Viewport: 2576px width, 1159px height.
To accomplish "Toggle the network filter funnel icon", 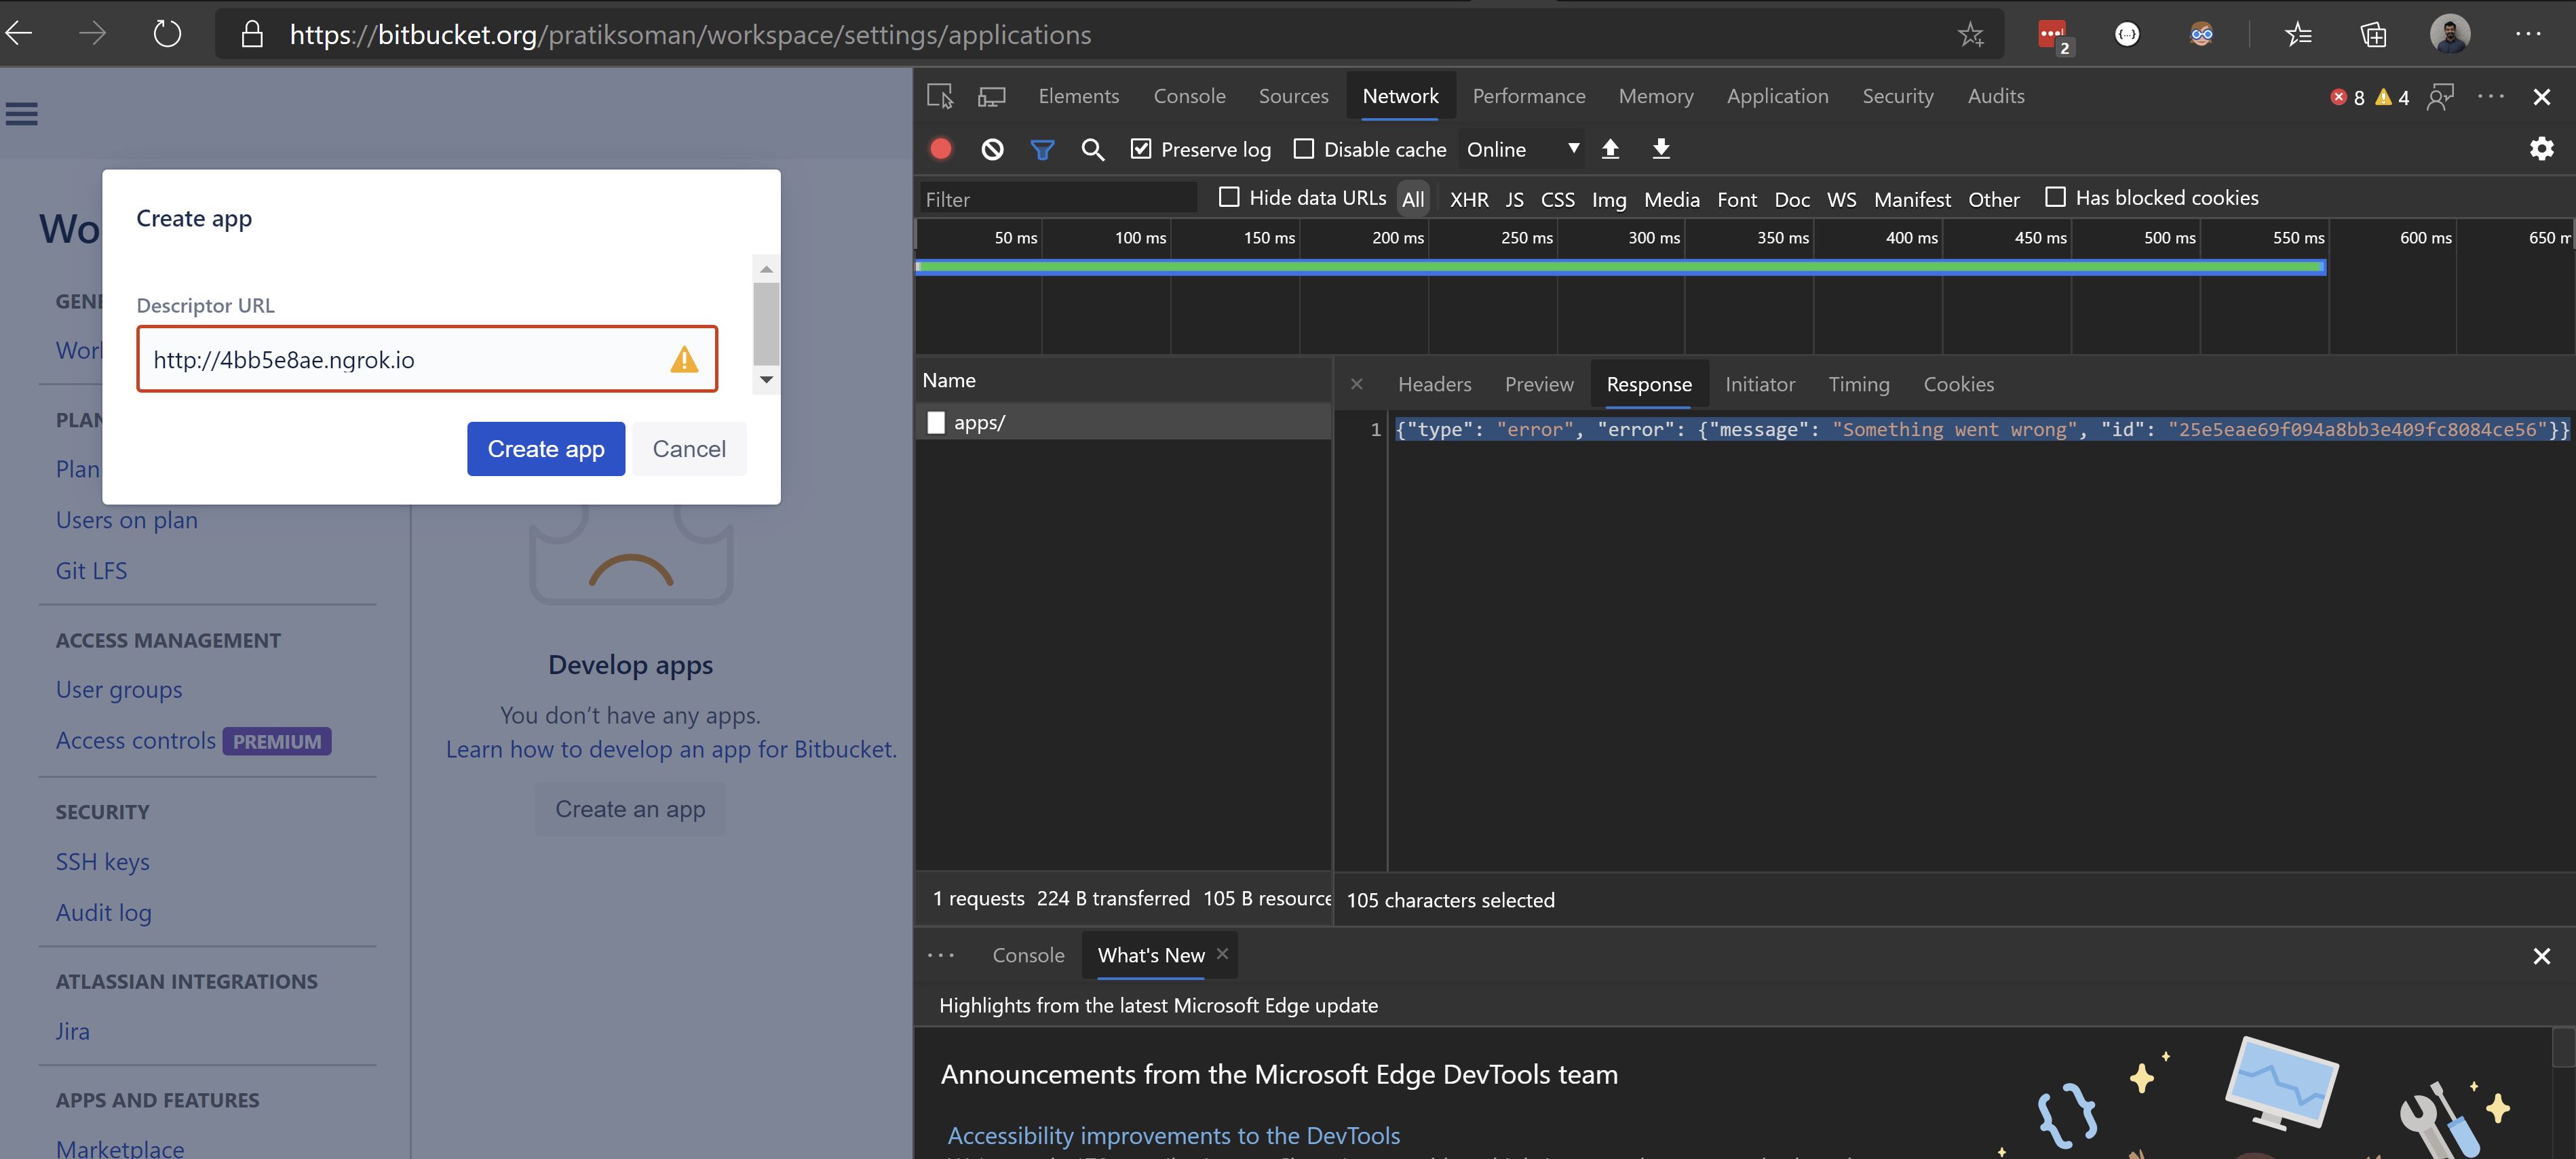I will pos(1042,149).
